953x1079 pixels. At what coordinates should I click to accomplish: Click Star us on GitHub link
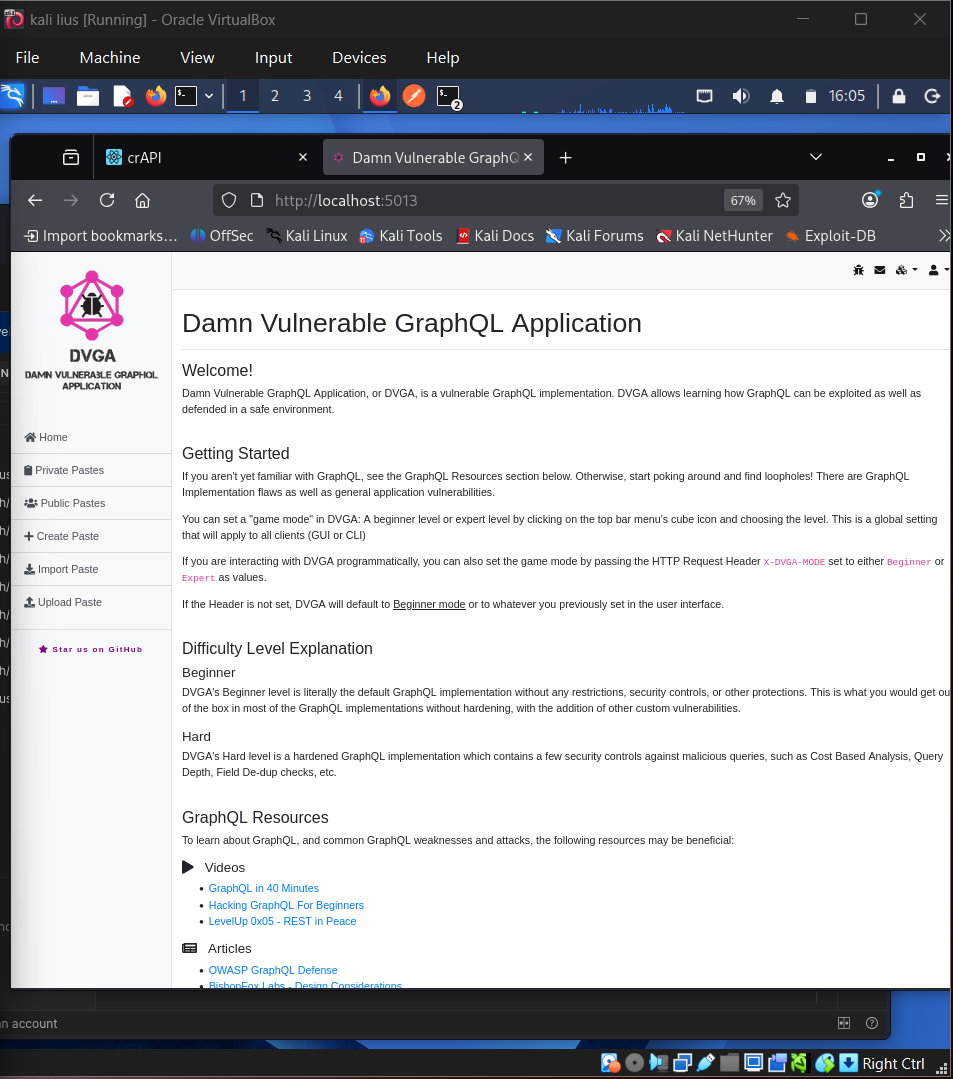[91, 649]
